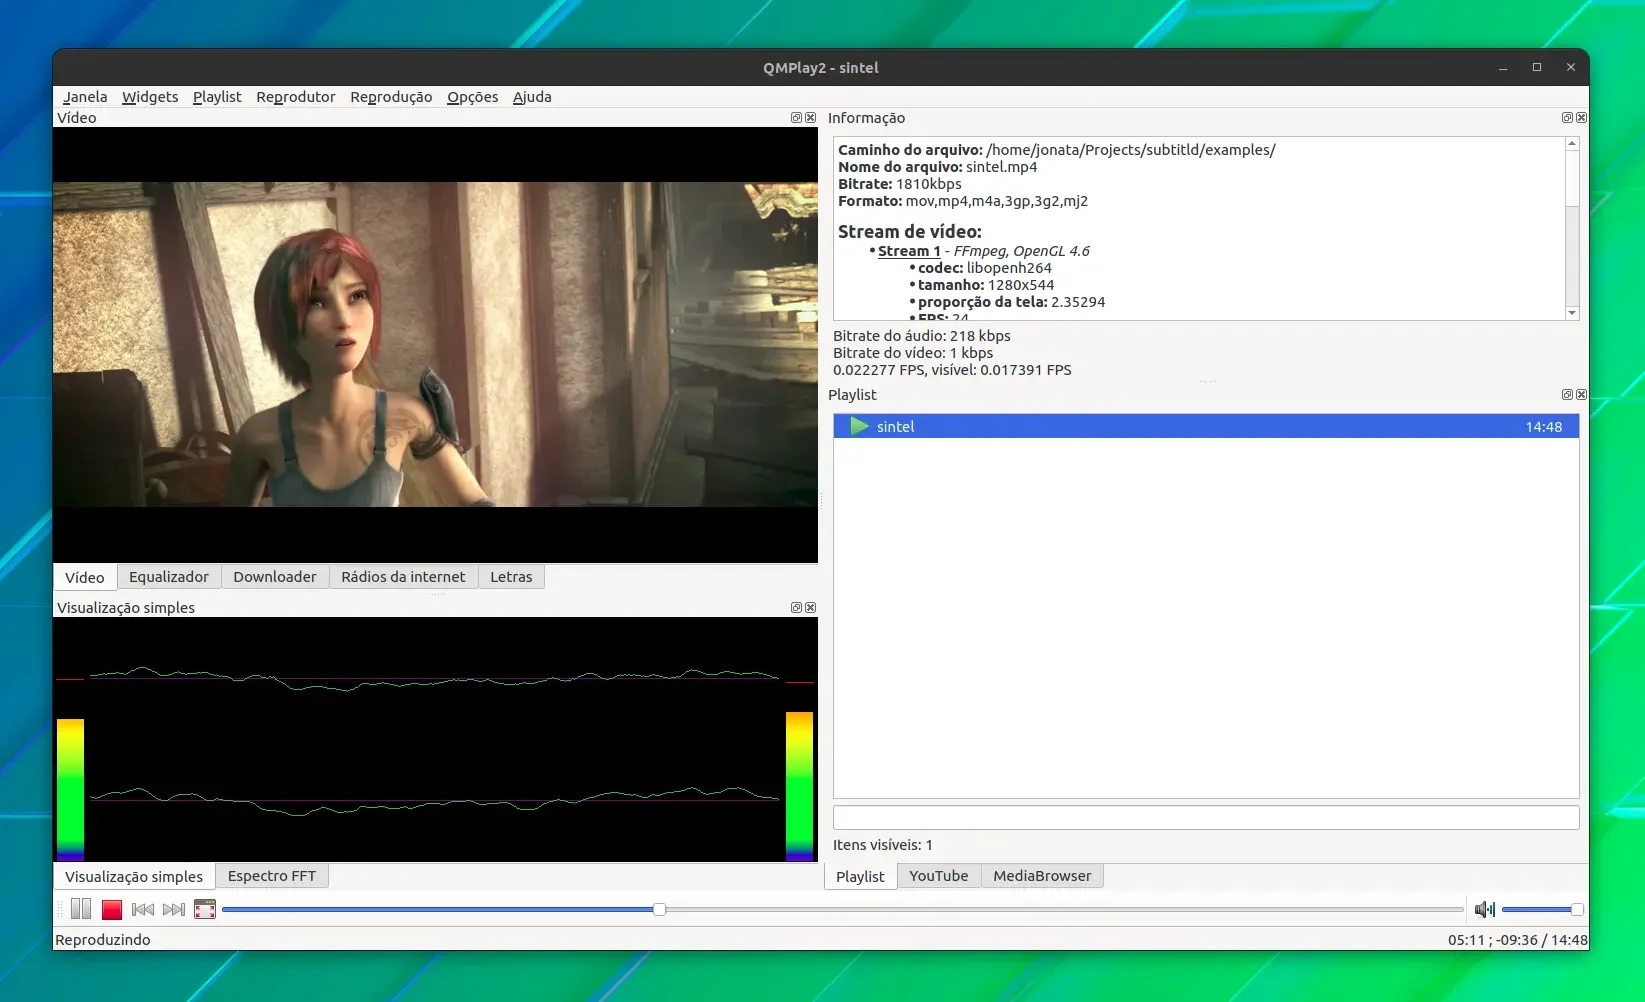Viewport: 1645px width, 1002px height.
Task: Switch to the Equalizador tab
Action: [x=169, y=577]
